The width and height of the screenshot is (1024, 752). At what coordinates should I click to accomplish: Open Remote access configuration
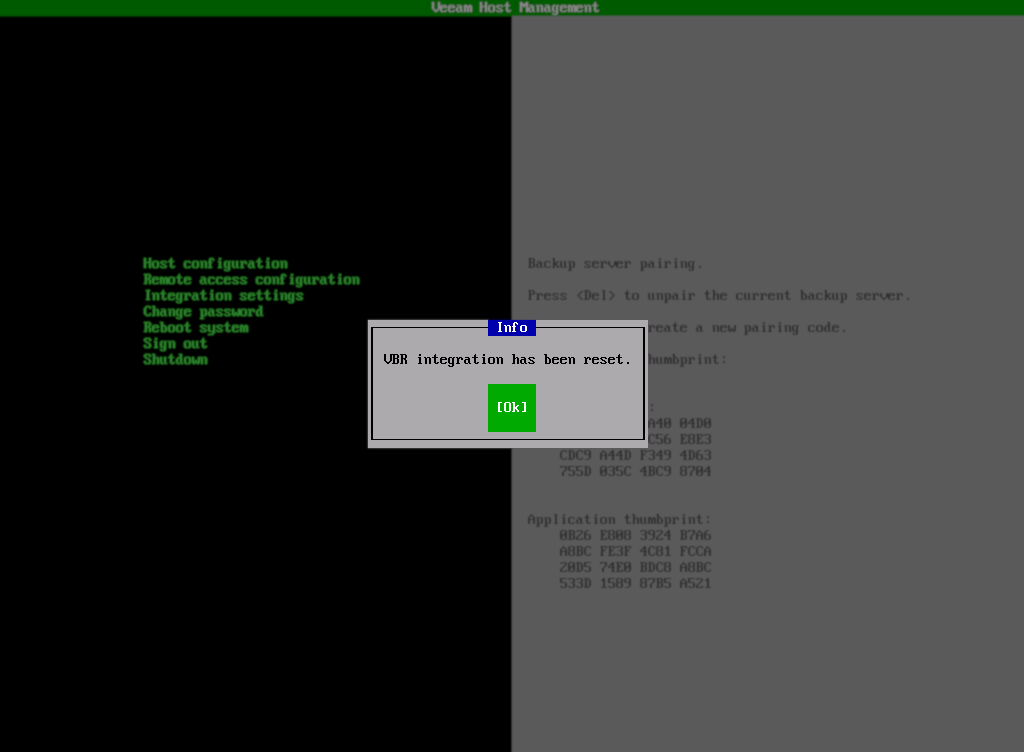(x=252, y=279)
